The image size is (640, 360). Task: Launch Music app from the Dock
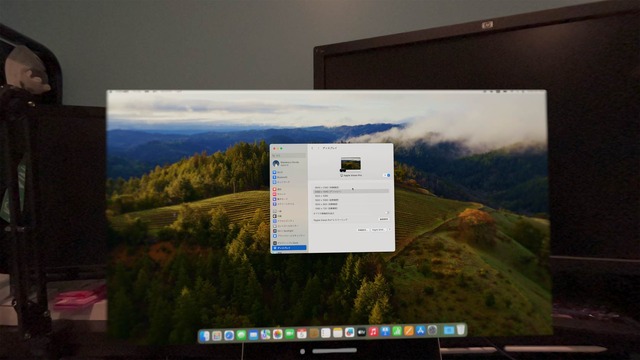[x=373, y=331]
